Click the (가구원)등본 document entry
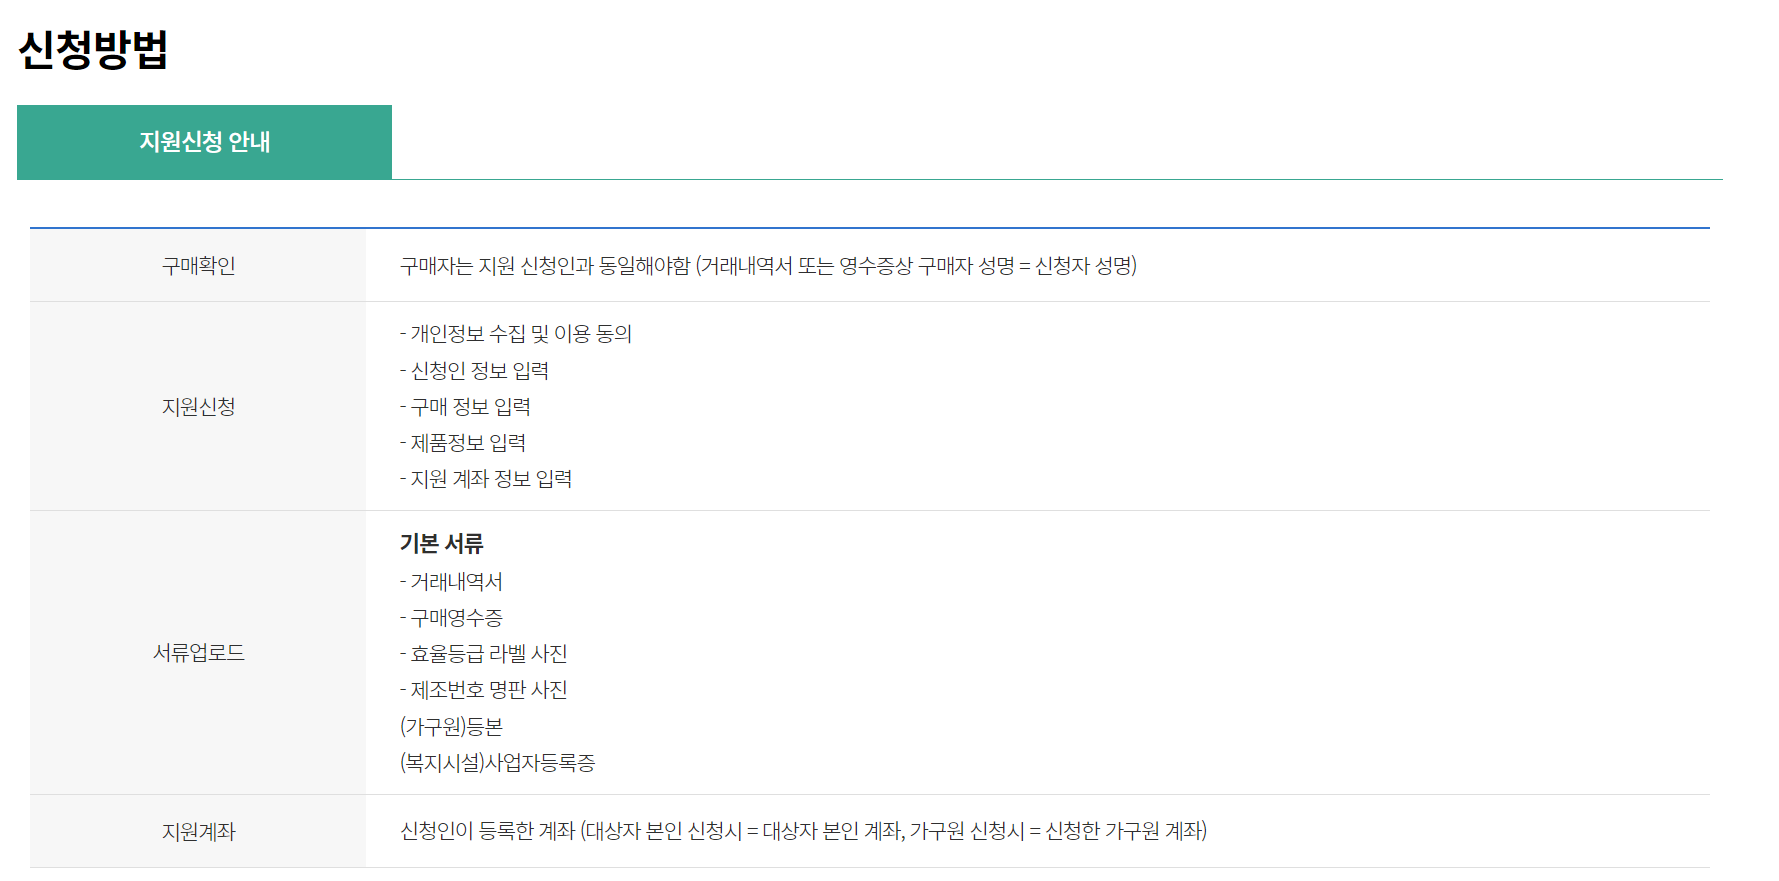This screenshot has width=1779, height=881. click(451, 727)
